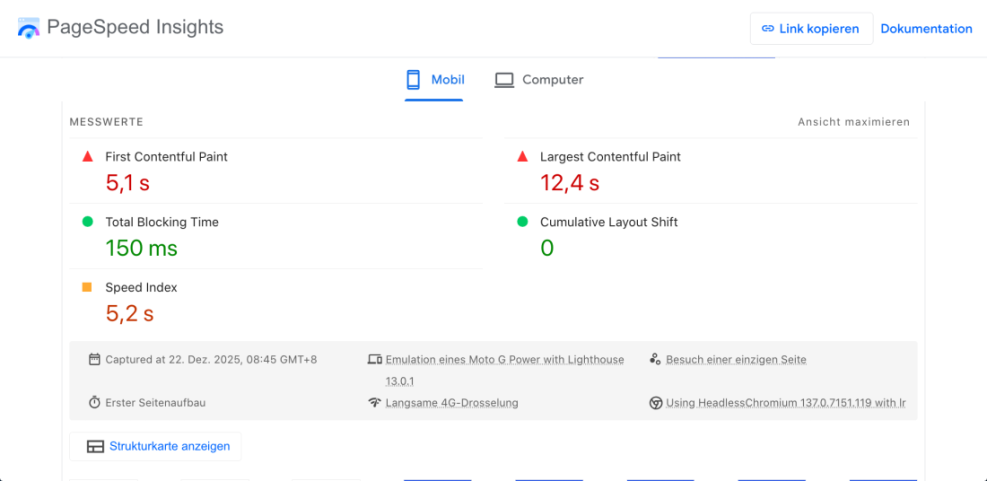Select the First Contentful Paint label
The height and width of the screenshot is (481, 987).
(166, 157)
